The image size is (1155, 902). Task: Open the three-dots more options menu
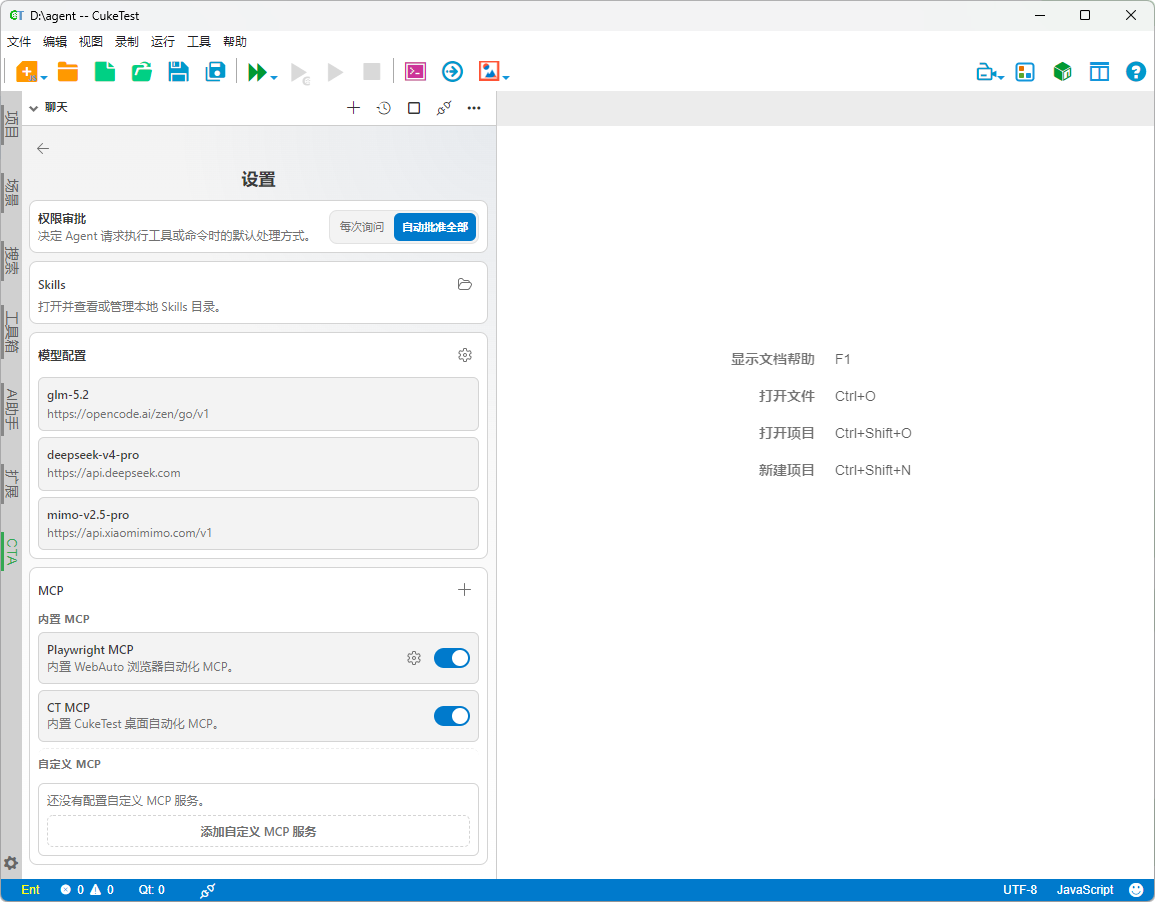point(474,108)
